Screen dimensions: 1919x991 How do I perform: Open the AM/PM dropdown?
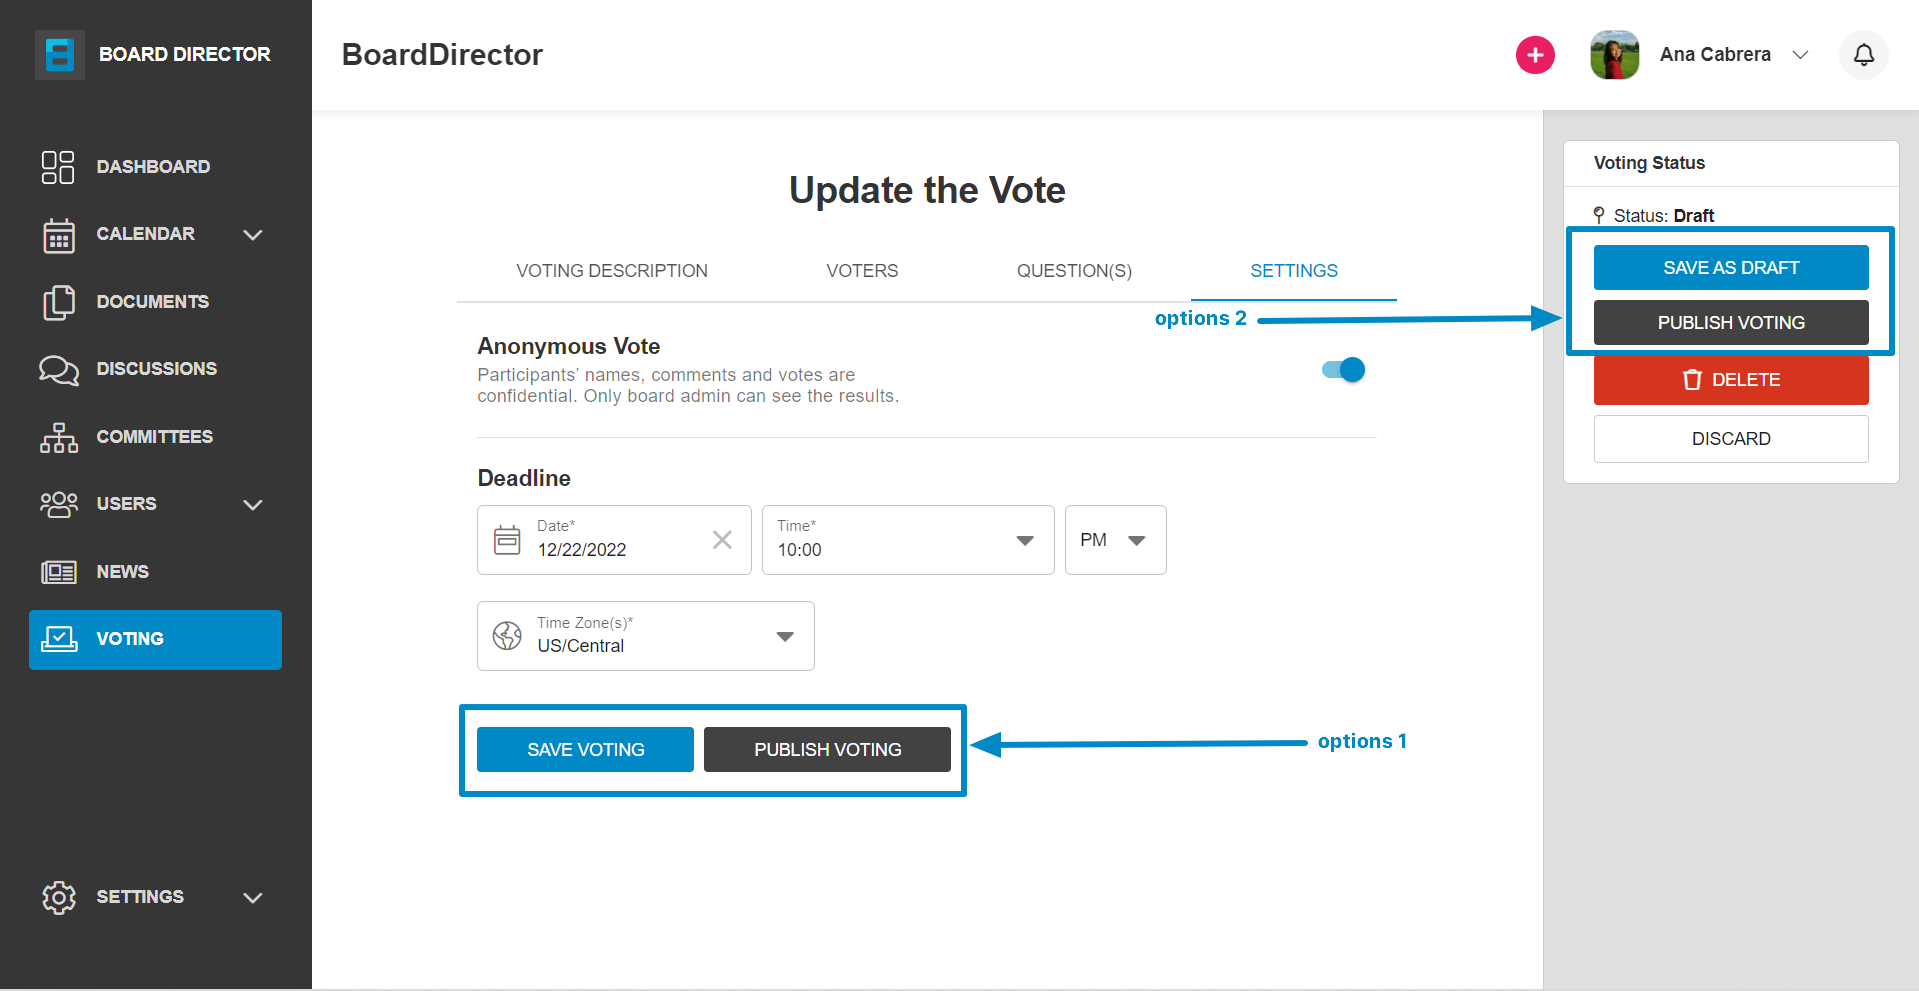point(1115,540)
